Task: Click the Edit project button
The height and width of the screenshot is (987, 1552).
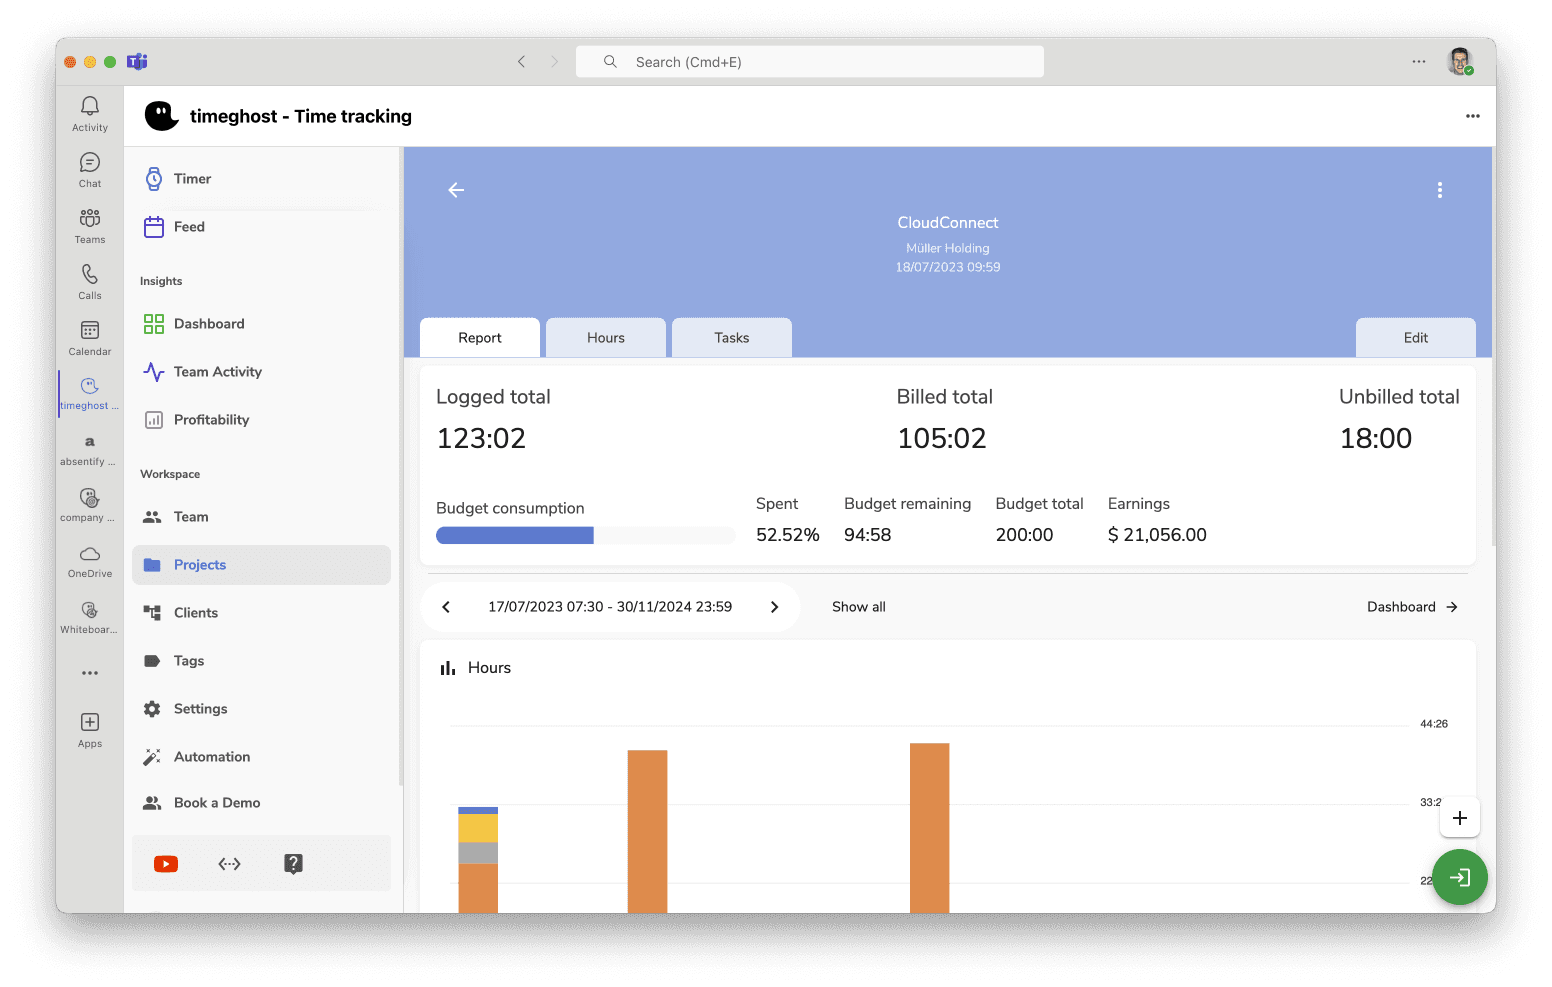Action: [1415, 338]
